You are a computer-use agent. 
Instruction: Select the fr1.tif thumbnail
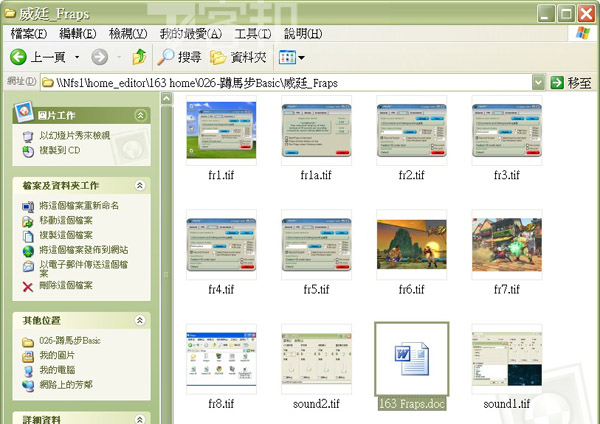[x=221, y=130]
